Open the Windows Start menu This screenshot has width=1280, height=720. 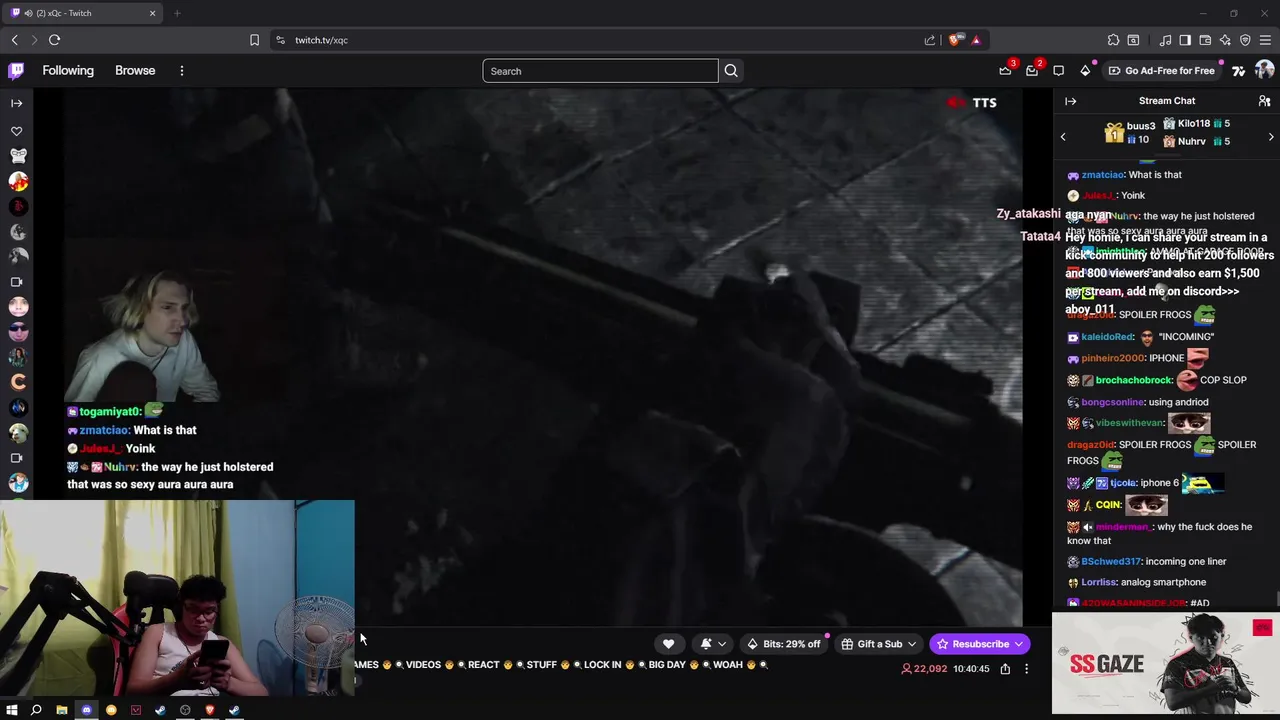coord(12,710)
